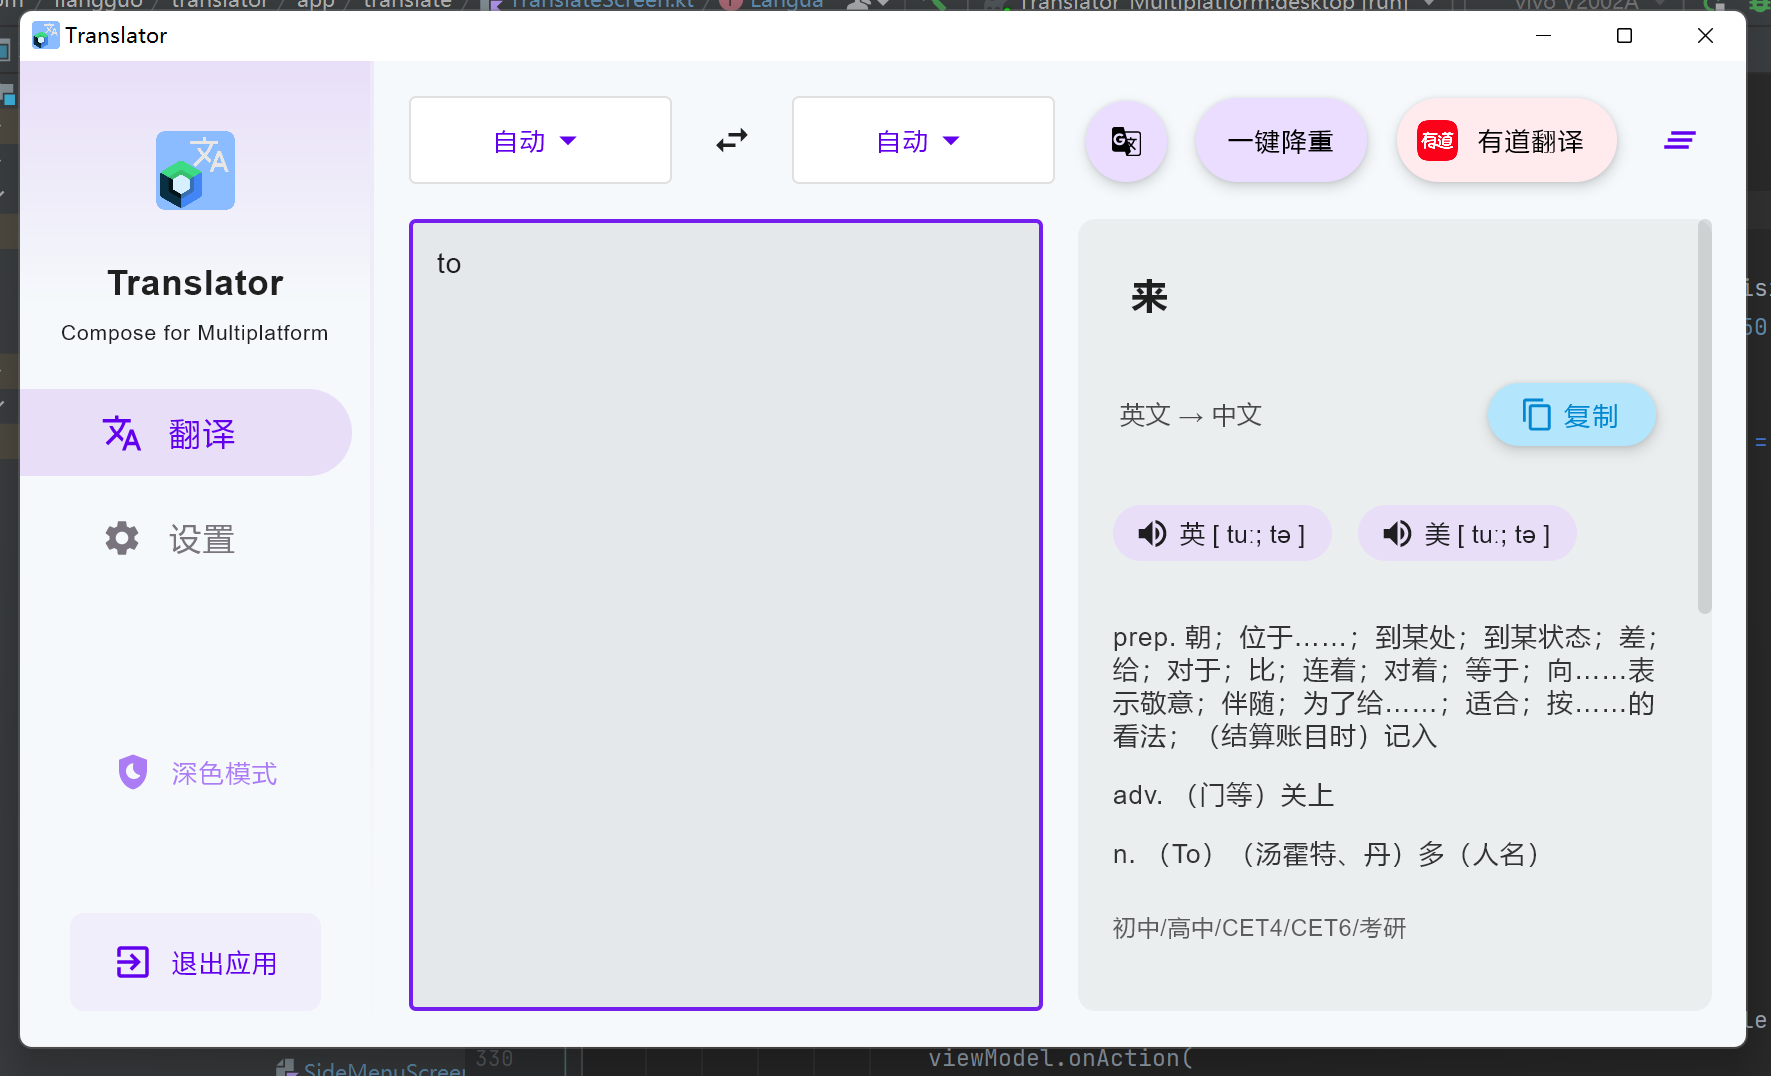Select the 翻译 sidebar tab
Screen dimensions: 1771x1076
(186, 433)
